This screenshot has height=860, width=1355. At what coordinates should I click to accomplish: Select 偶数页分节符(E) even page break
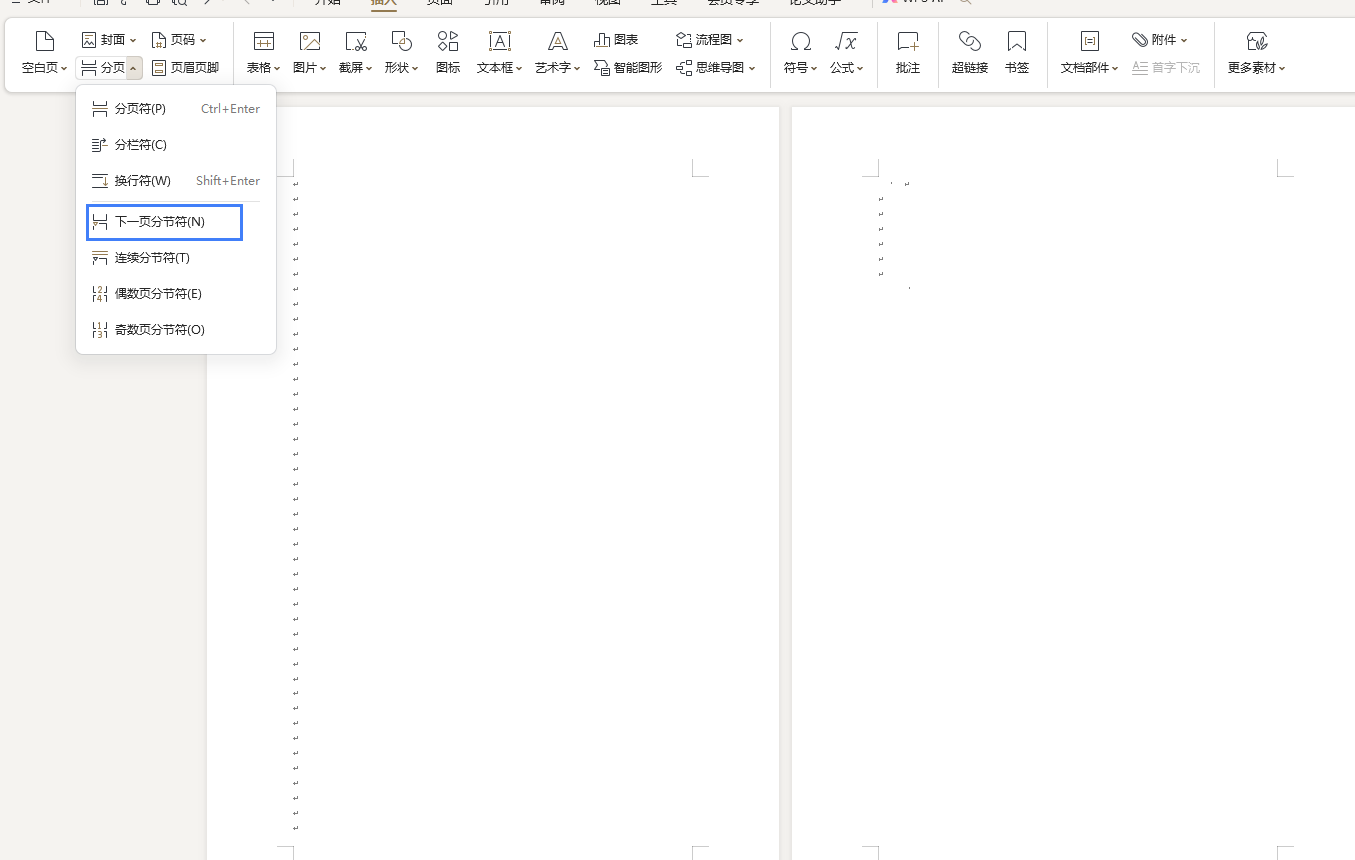coord(176,294)
